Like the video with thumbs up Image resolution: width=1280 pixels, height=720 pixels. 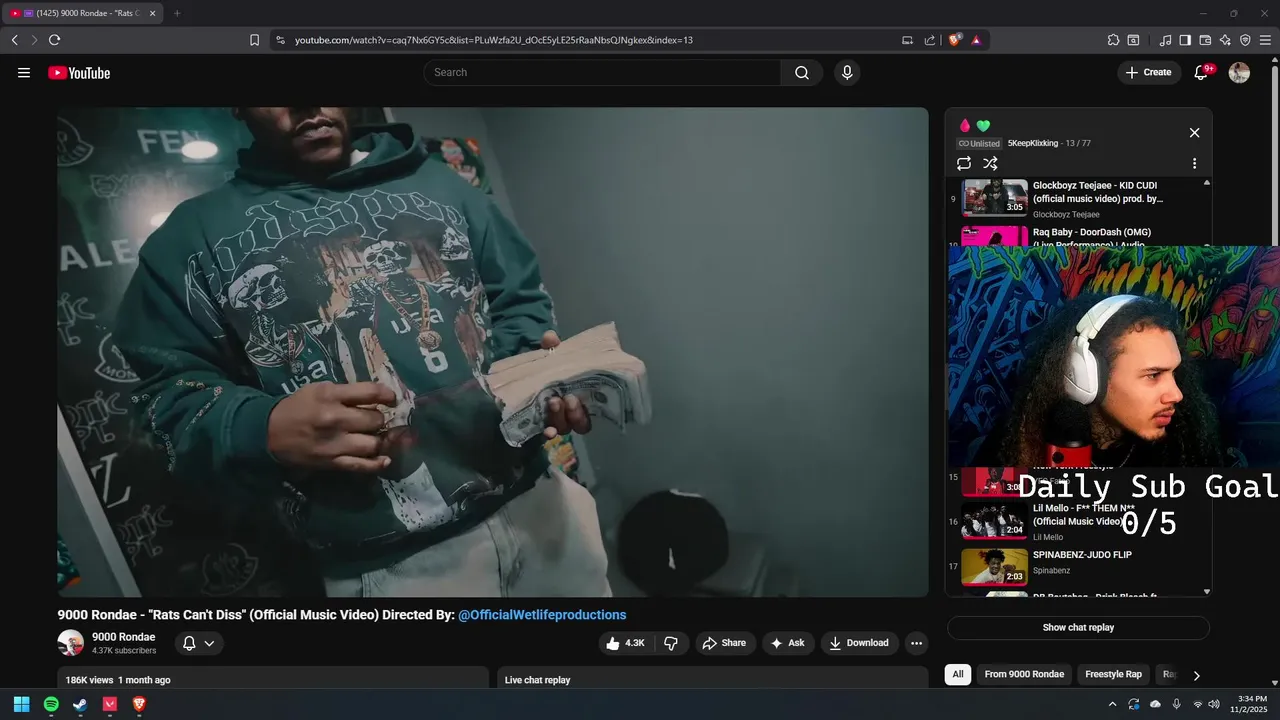click(625, 643)
